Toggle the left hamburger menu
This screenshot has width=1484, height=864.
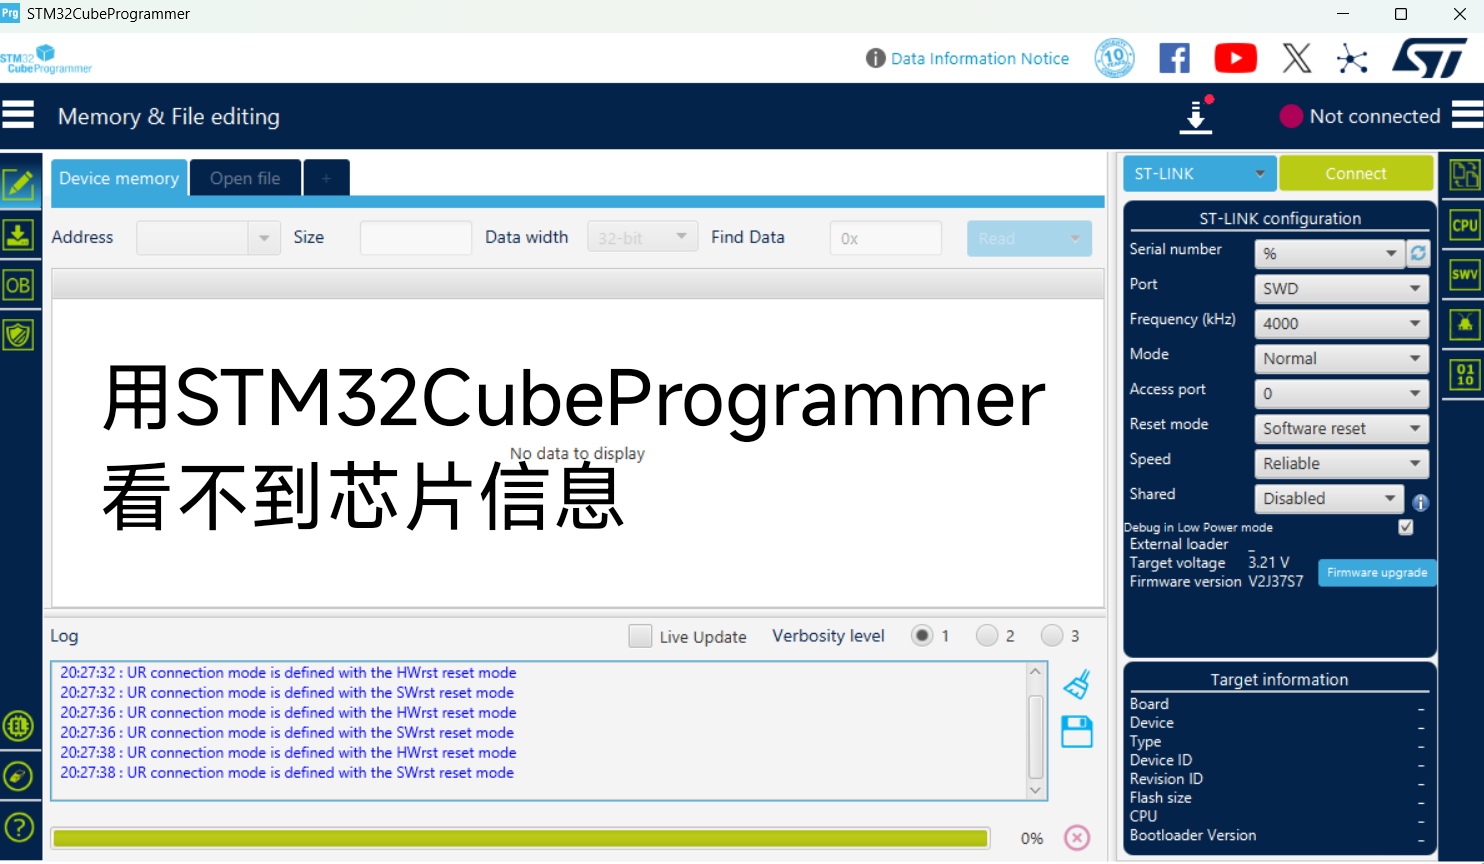coord(18,115)
